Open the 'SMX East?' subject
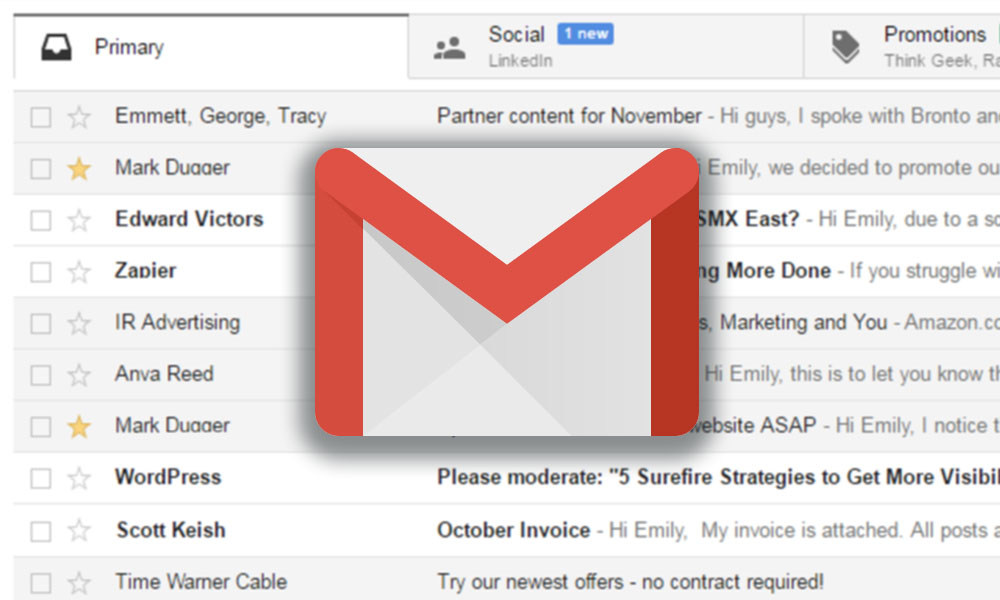 point(749,219)
